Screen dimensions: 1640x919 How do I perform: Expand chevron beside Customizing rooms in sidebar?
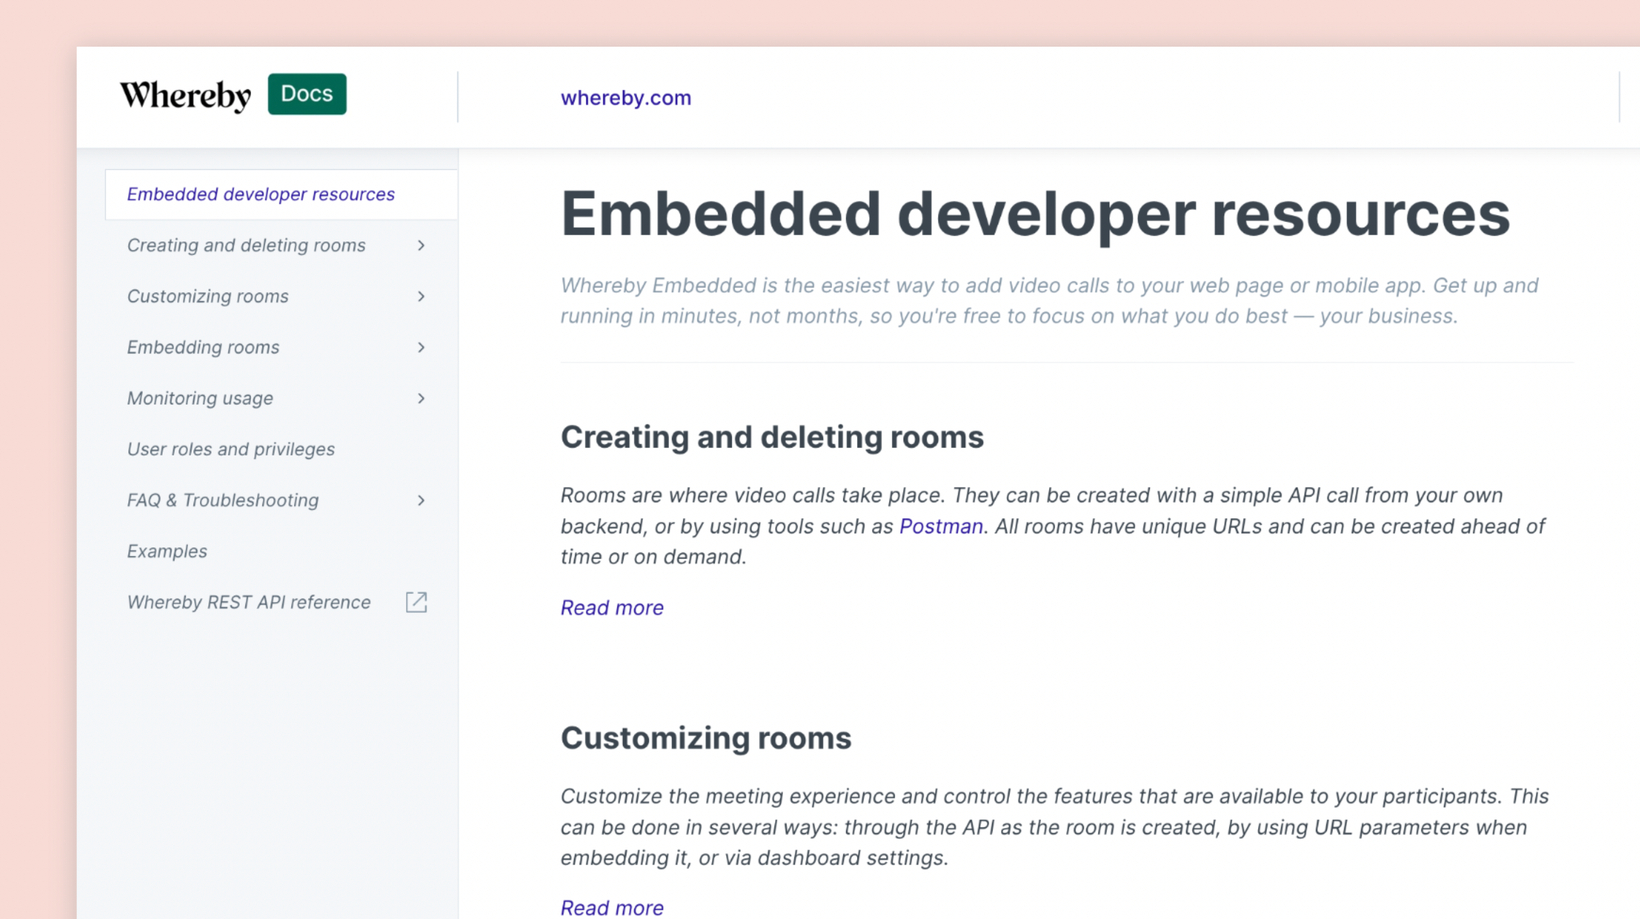pos(421,296)
